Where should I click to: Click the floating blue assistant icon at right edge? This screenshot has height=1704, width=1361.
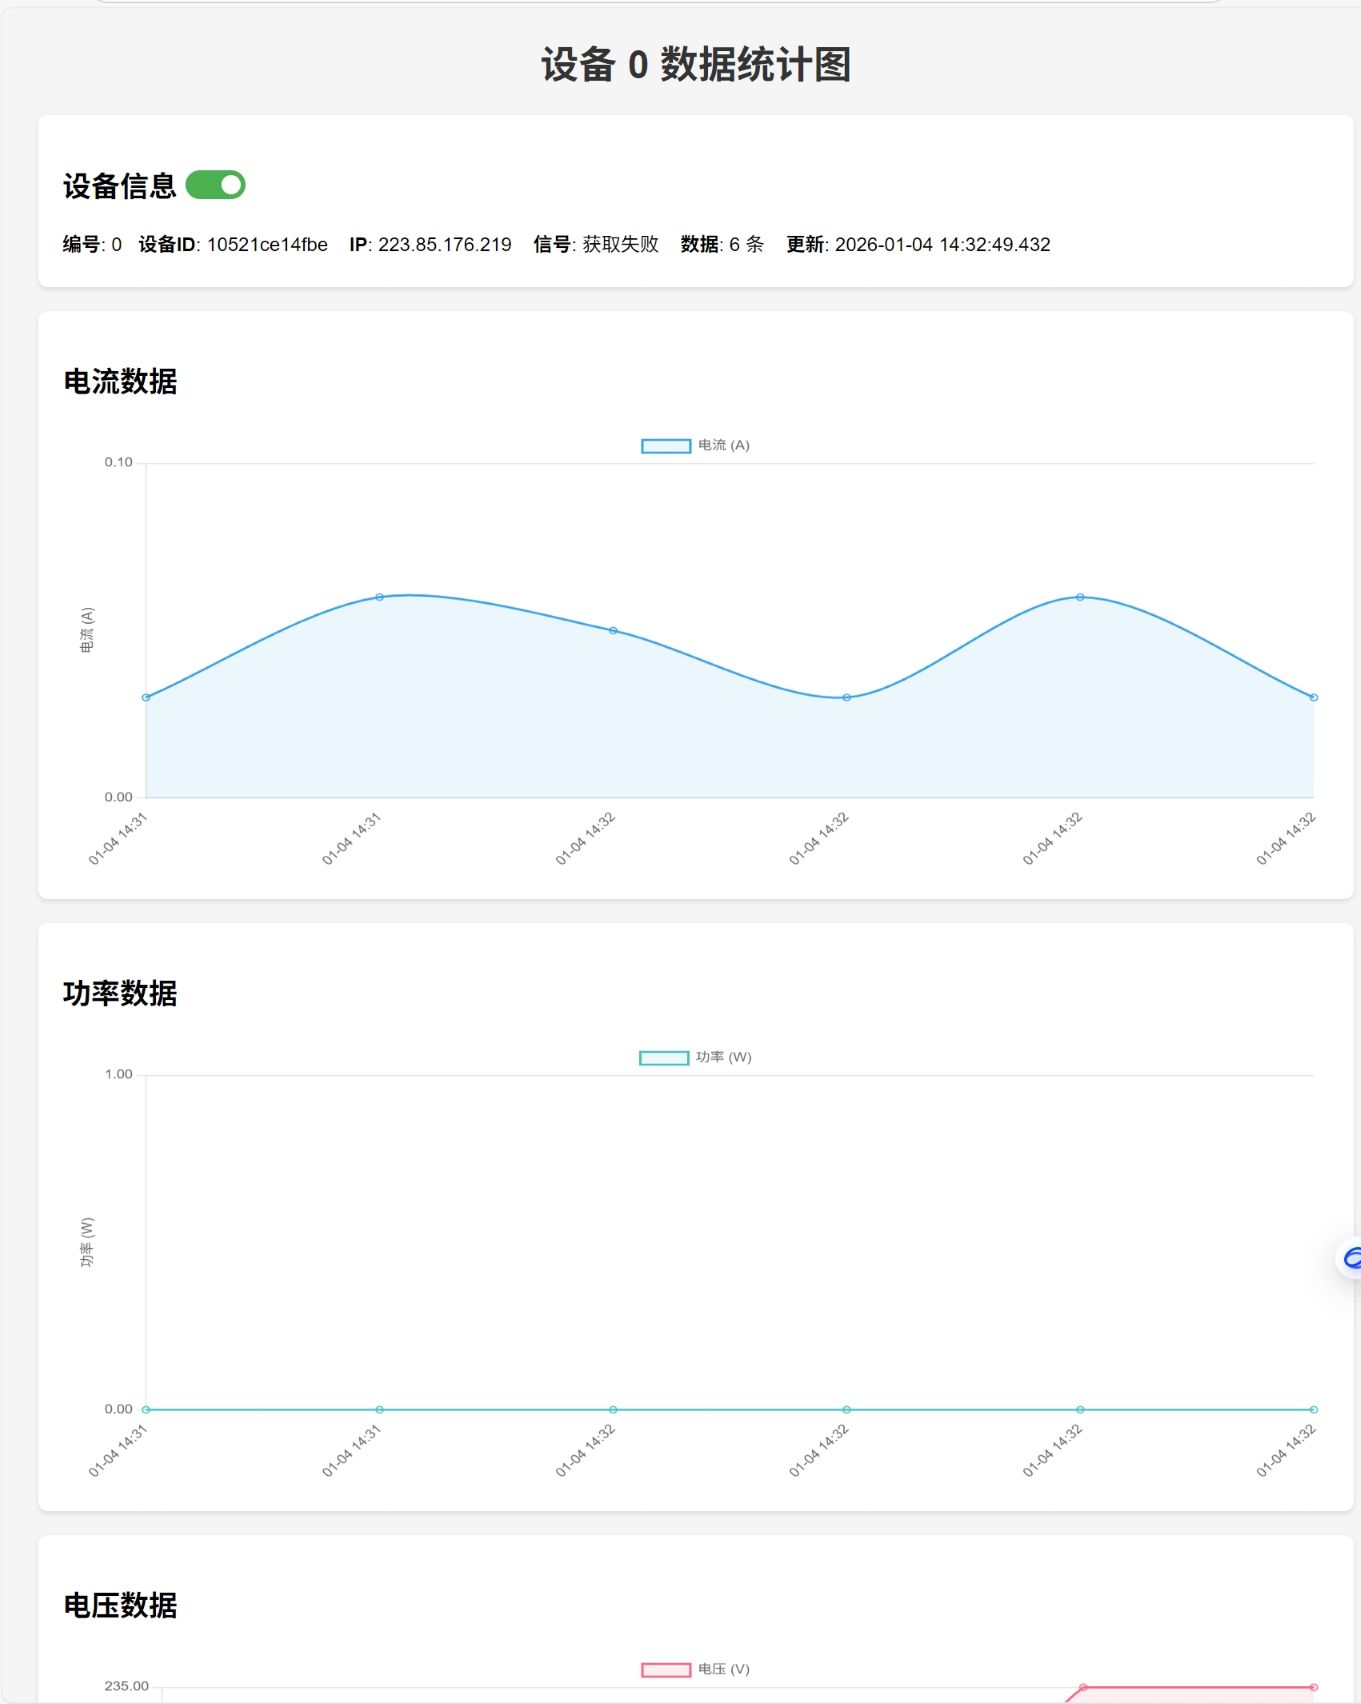[x=1350, y=1258]
